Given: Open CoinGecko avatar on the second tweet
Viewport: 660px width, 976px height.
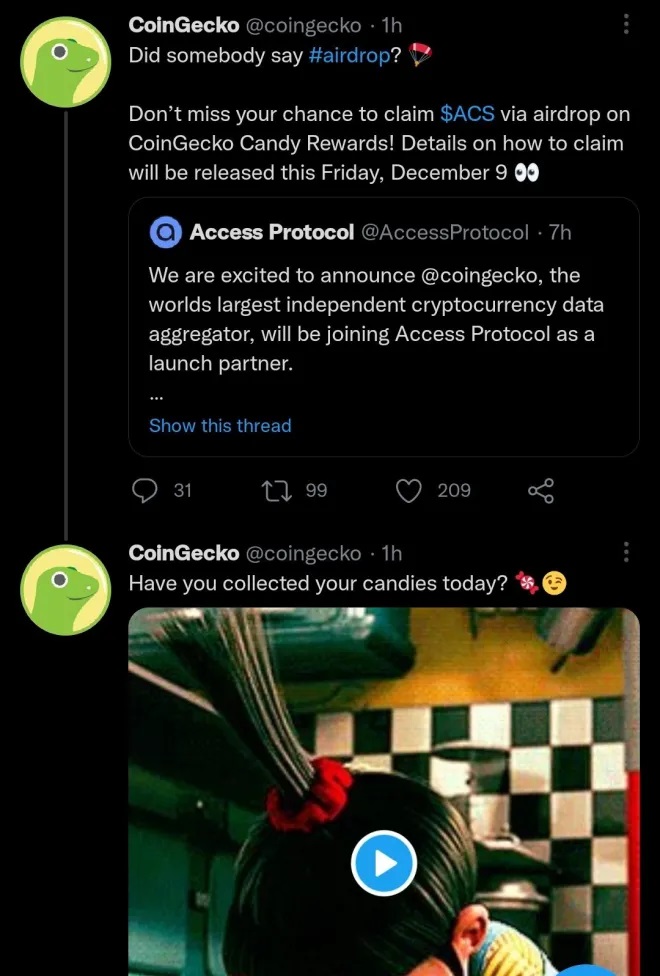Looking at the screenshot, I should [x=65, y=590].
